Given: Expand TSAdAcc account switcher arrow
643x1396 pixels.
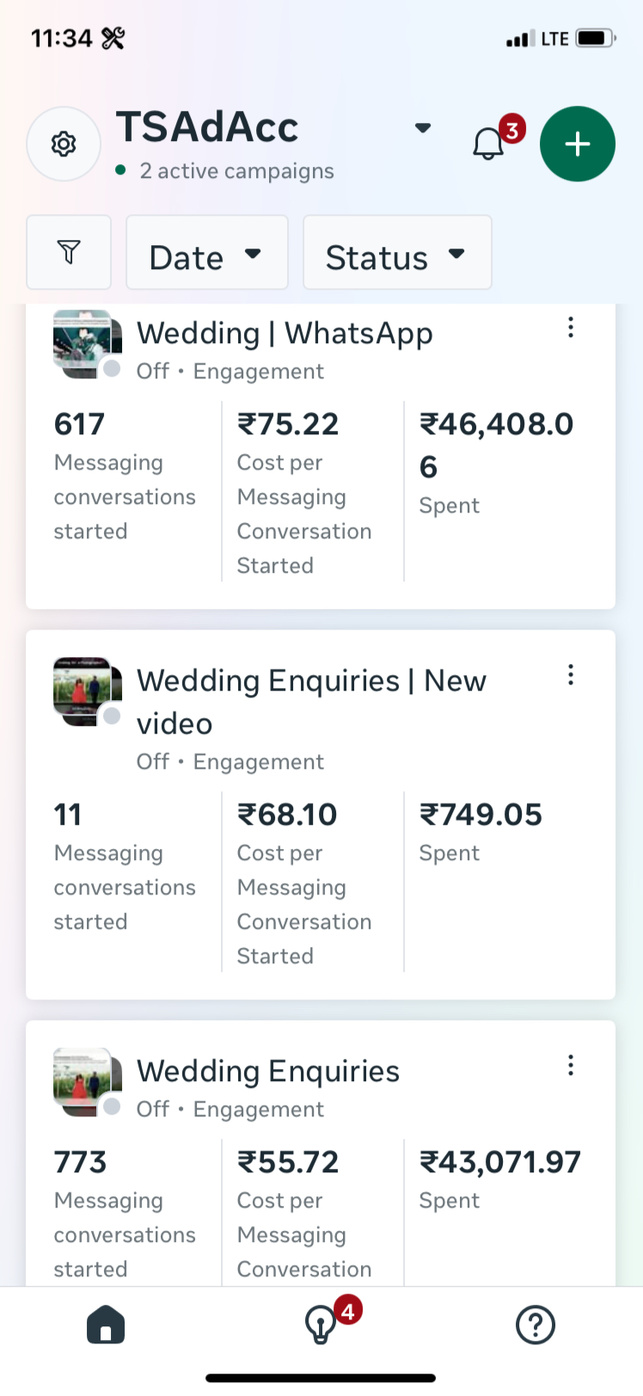Looking at the screenshot, I should point(423,128).
